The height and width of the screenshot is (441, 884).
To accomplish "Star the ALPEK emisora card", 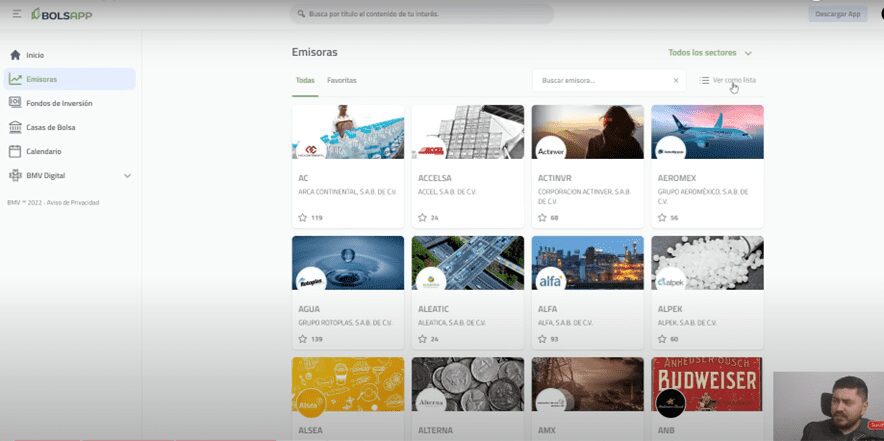I will [662, 339].
